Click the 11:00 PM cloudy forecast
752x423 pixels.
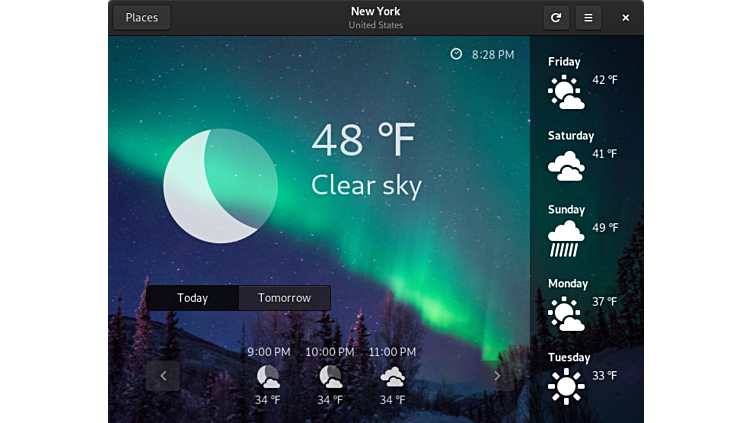(x=392, y=376)
